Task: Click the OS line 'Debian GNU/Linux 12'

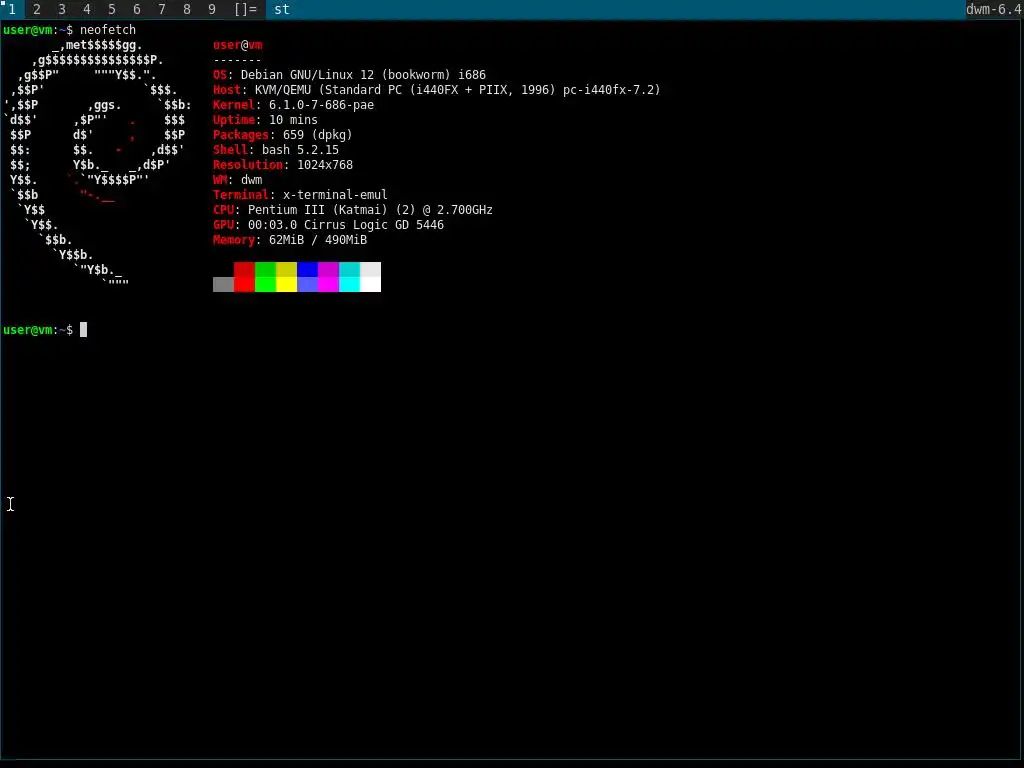Action: 349,74
